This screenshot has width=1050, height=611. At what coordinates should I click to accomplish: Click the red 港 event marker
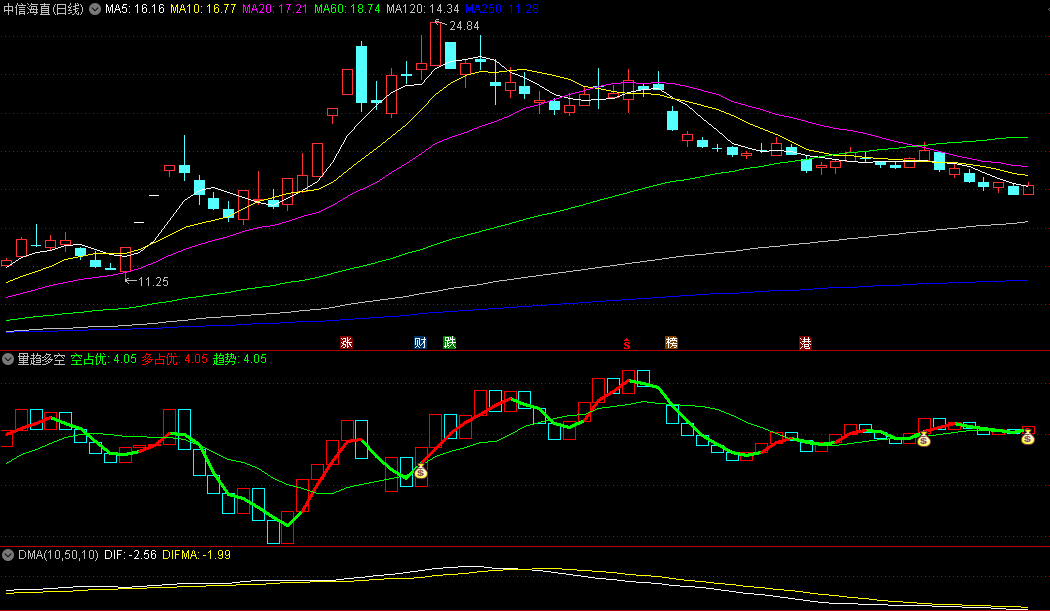(805, 343)
